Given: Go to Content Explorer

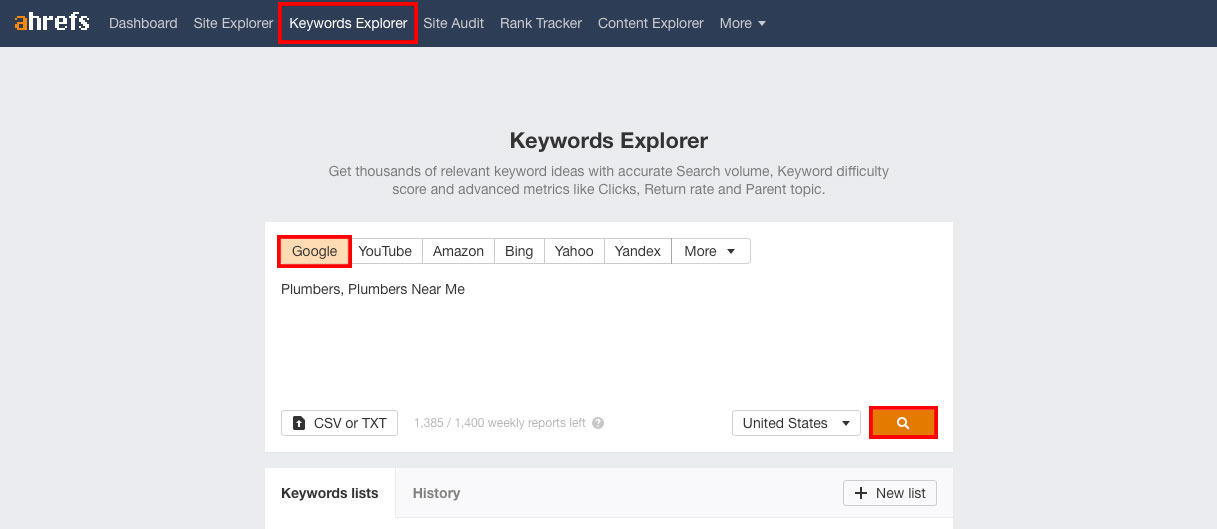Looking at the screenshot, I should click(x=651, y=23).
